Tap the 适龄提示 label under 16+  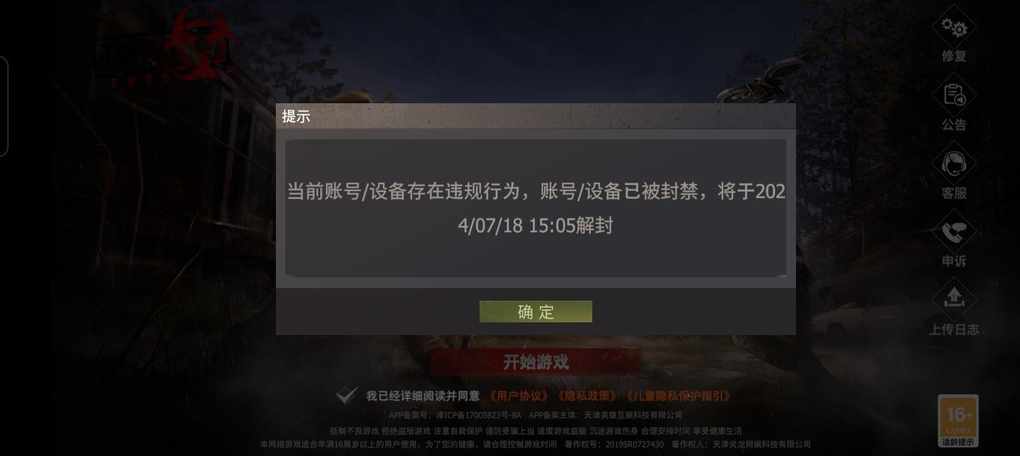tap(958, 442)
